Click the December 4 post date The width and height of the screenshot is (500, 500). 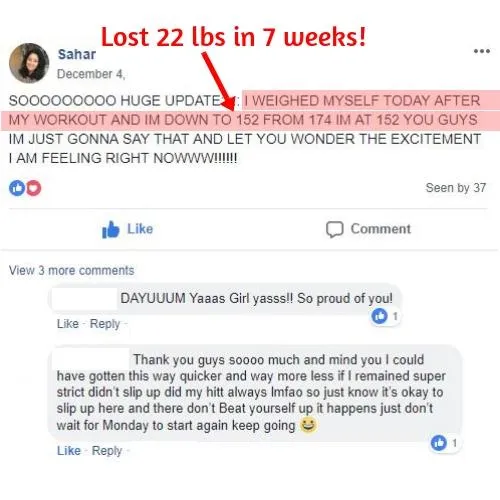pyautogui.click(x=91, y=74)
